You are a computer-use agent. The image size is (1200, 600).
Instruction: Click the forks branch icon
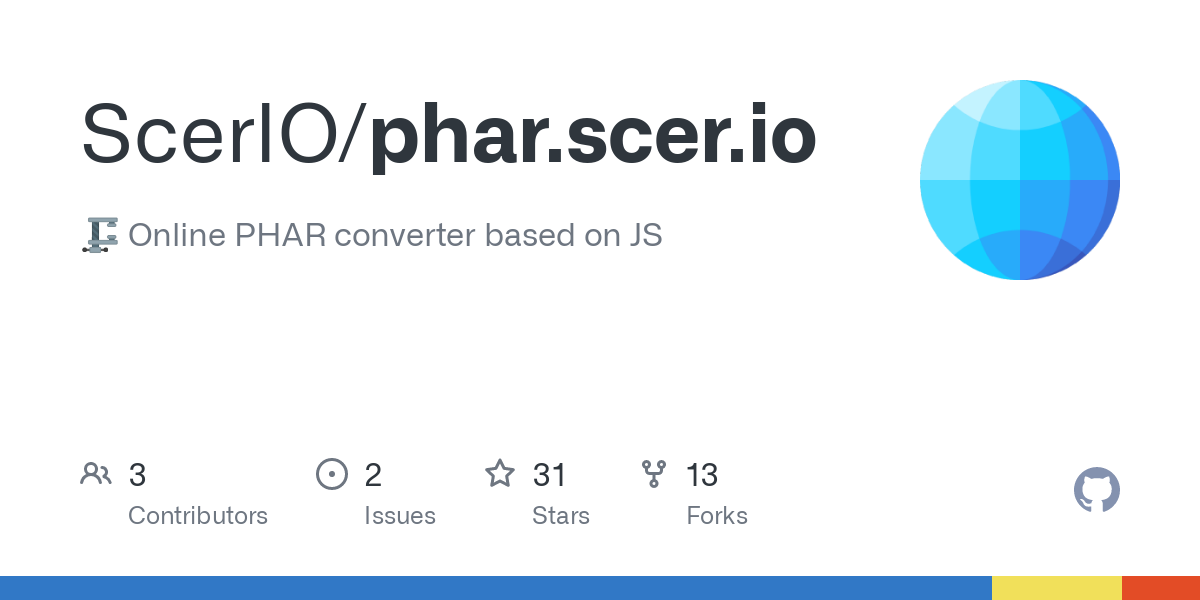(x=654, y=474)
